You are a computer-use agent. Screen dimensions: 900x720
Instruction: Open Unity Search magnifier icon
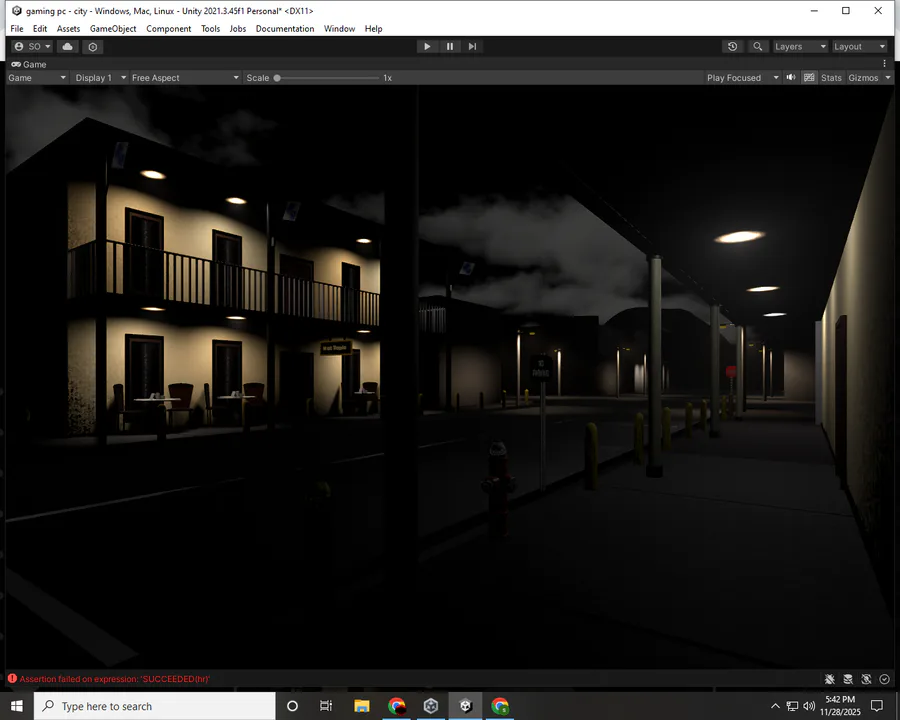pos(758,47)
